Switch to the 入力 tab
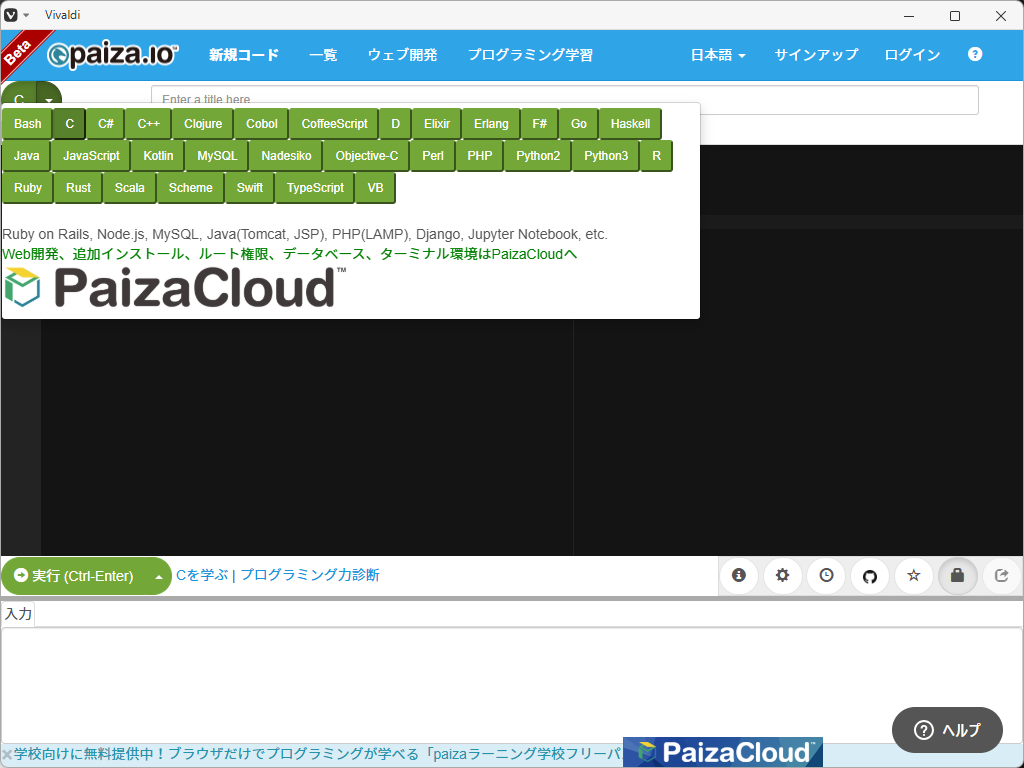 coord(18,614)
